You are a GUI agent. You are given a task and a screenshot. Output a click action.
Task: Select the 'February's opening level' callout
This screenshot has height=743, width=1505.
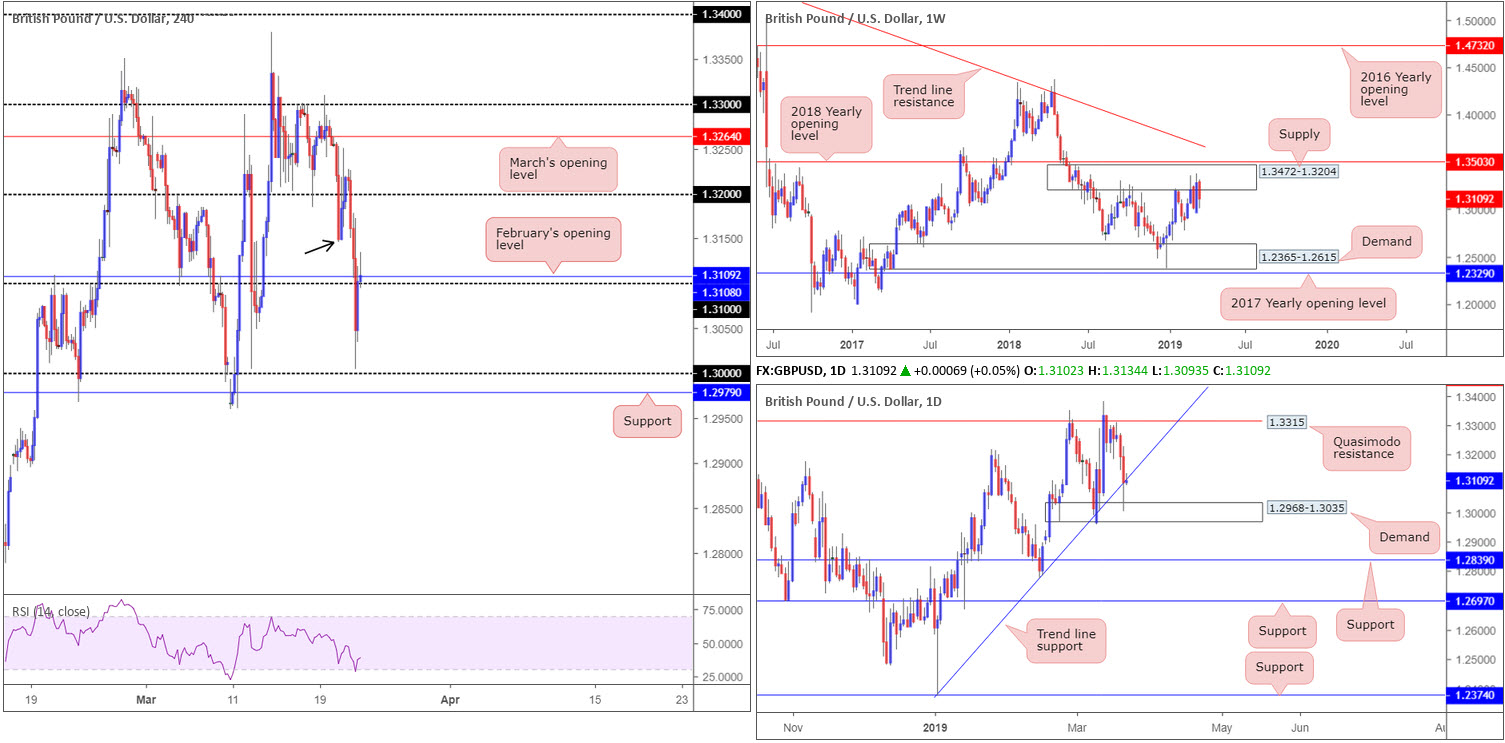(x=553, y=240)
